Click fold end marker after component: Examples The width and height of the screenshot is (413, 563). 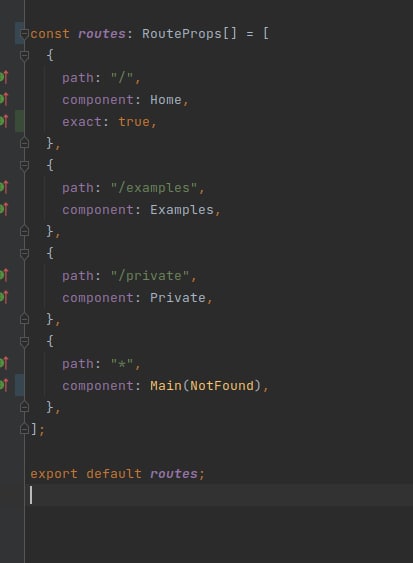24,231
